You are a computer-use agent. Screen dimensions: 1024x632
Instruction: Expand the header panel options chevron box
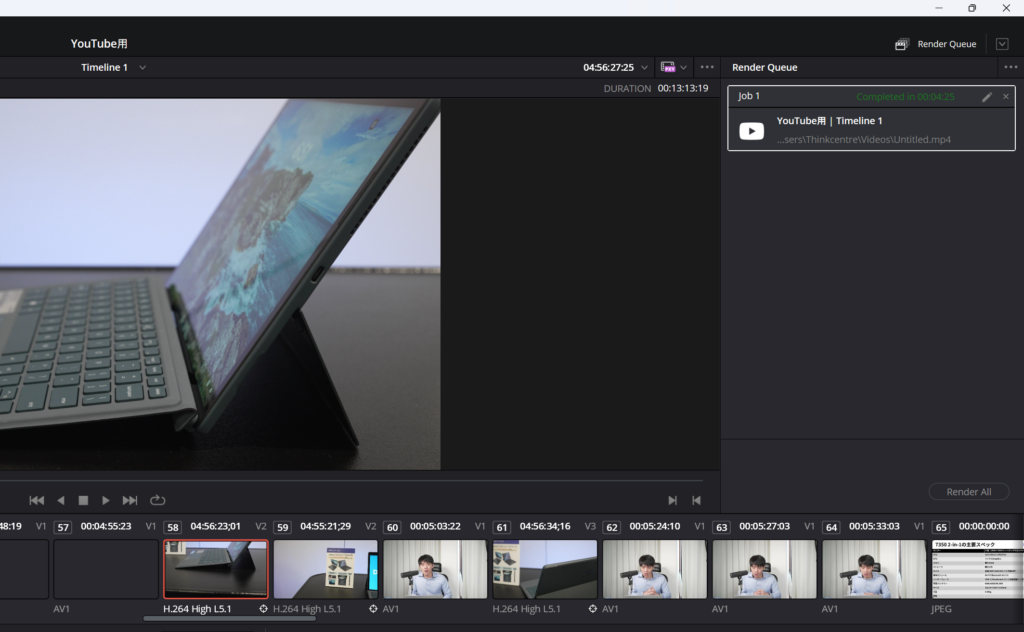click(1002, 44)
